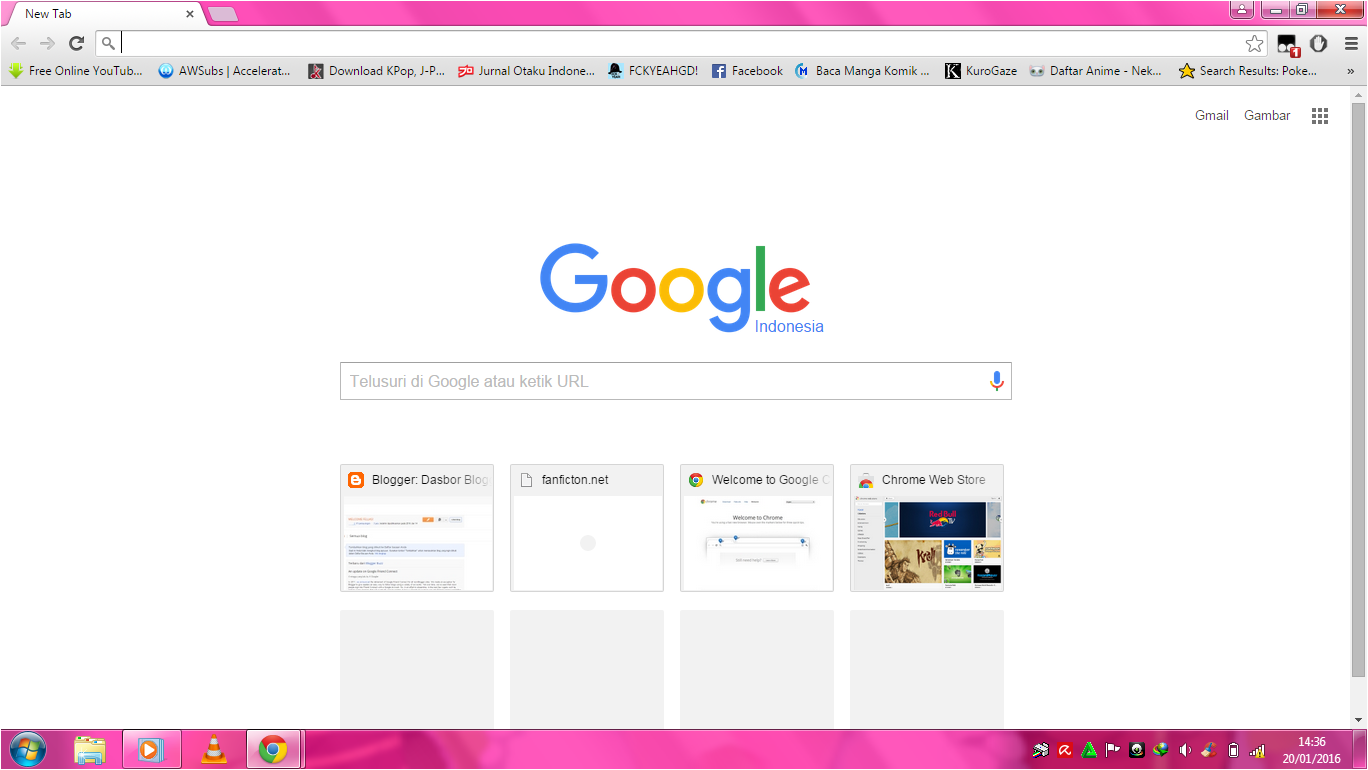Click the page's vertical scrollbar

point(1359,391)
